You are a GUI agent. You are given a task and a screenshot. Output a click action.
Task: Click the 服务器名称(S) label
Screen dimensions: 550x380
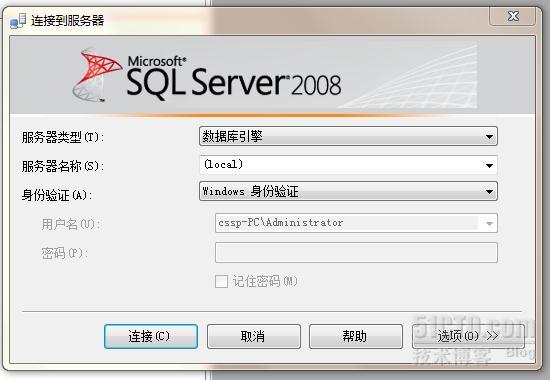click(62, 166)
